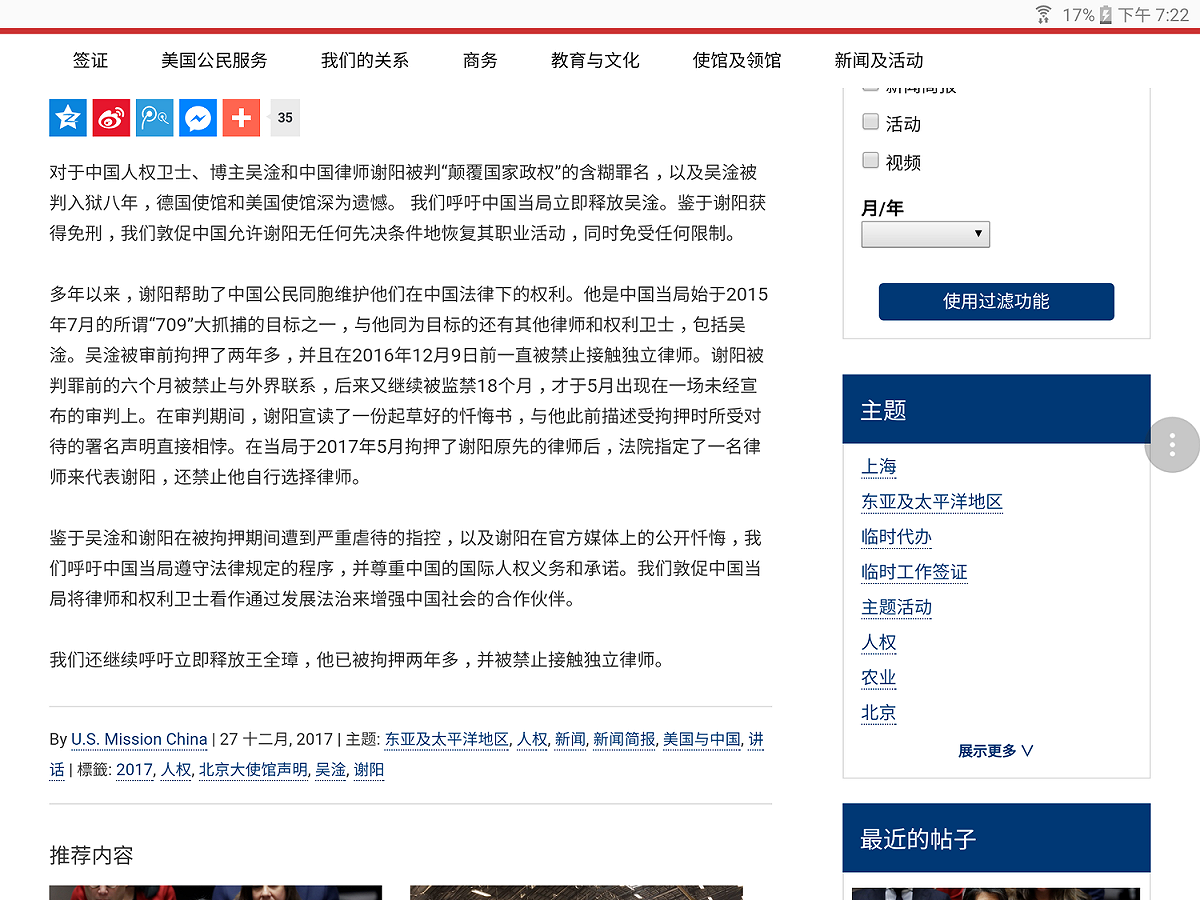Open the 签证 menu
This screenshot has width=1200, height=900.
coord(90,60)
